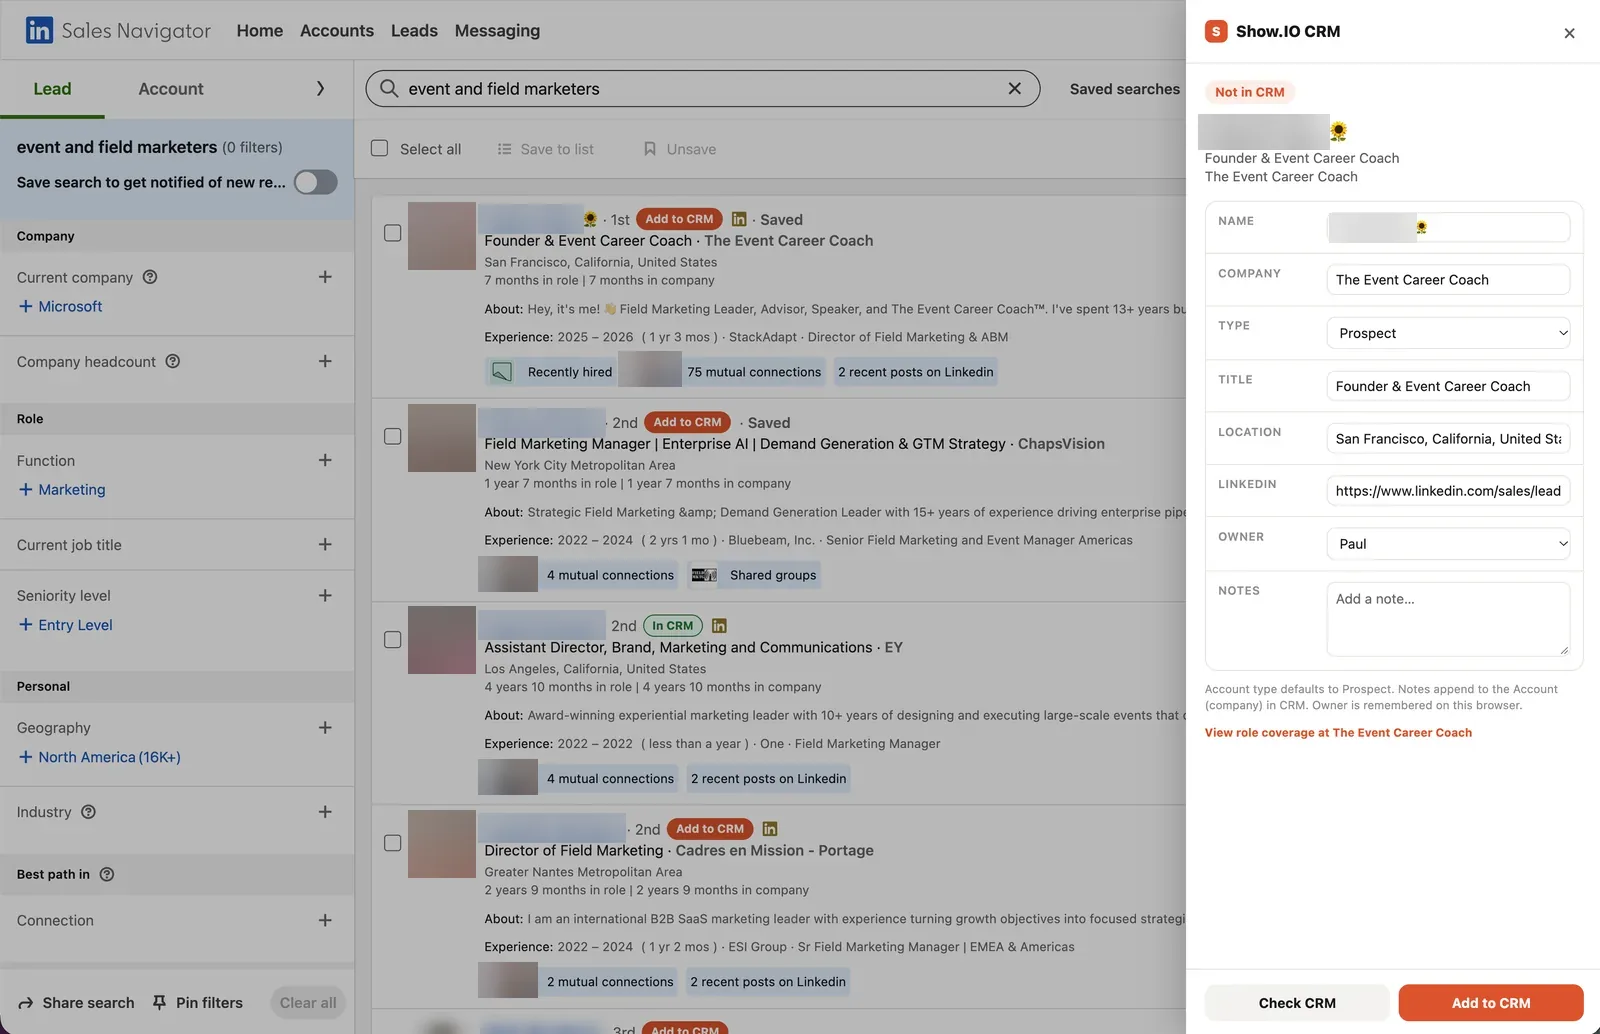Image resolution: width=1600 pixels, height=1034 pixels.
Task: Click the Recently hired icon
Action: click(x=502, y=372)
